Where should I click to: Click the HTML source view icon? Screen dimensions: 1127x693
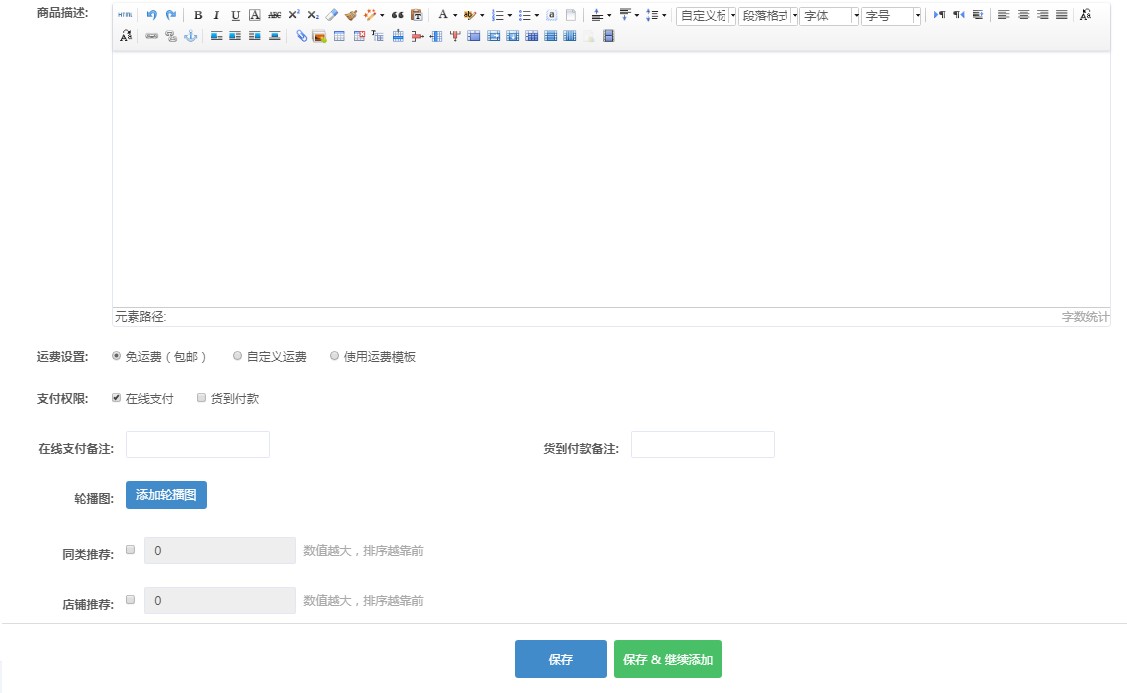[125, 15]
